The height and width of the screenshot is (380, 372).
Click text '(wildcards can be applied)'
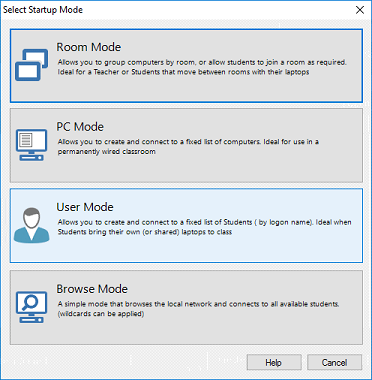click(101, 314)
